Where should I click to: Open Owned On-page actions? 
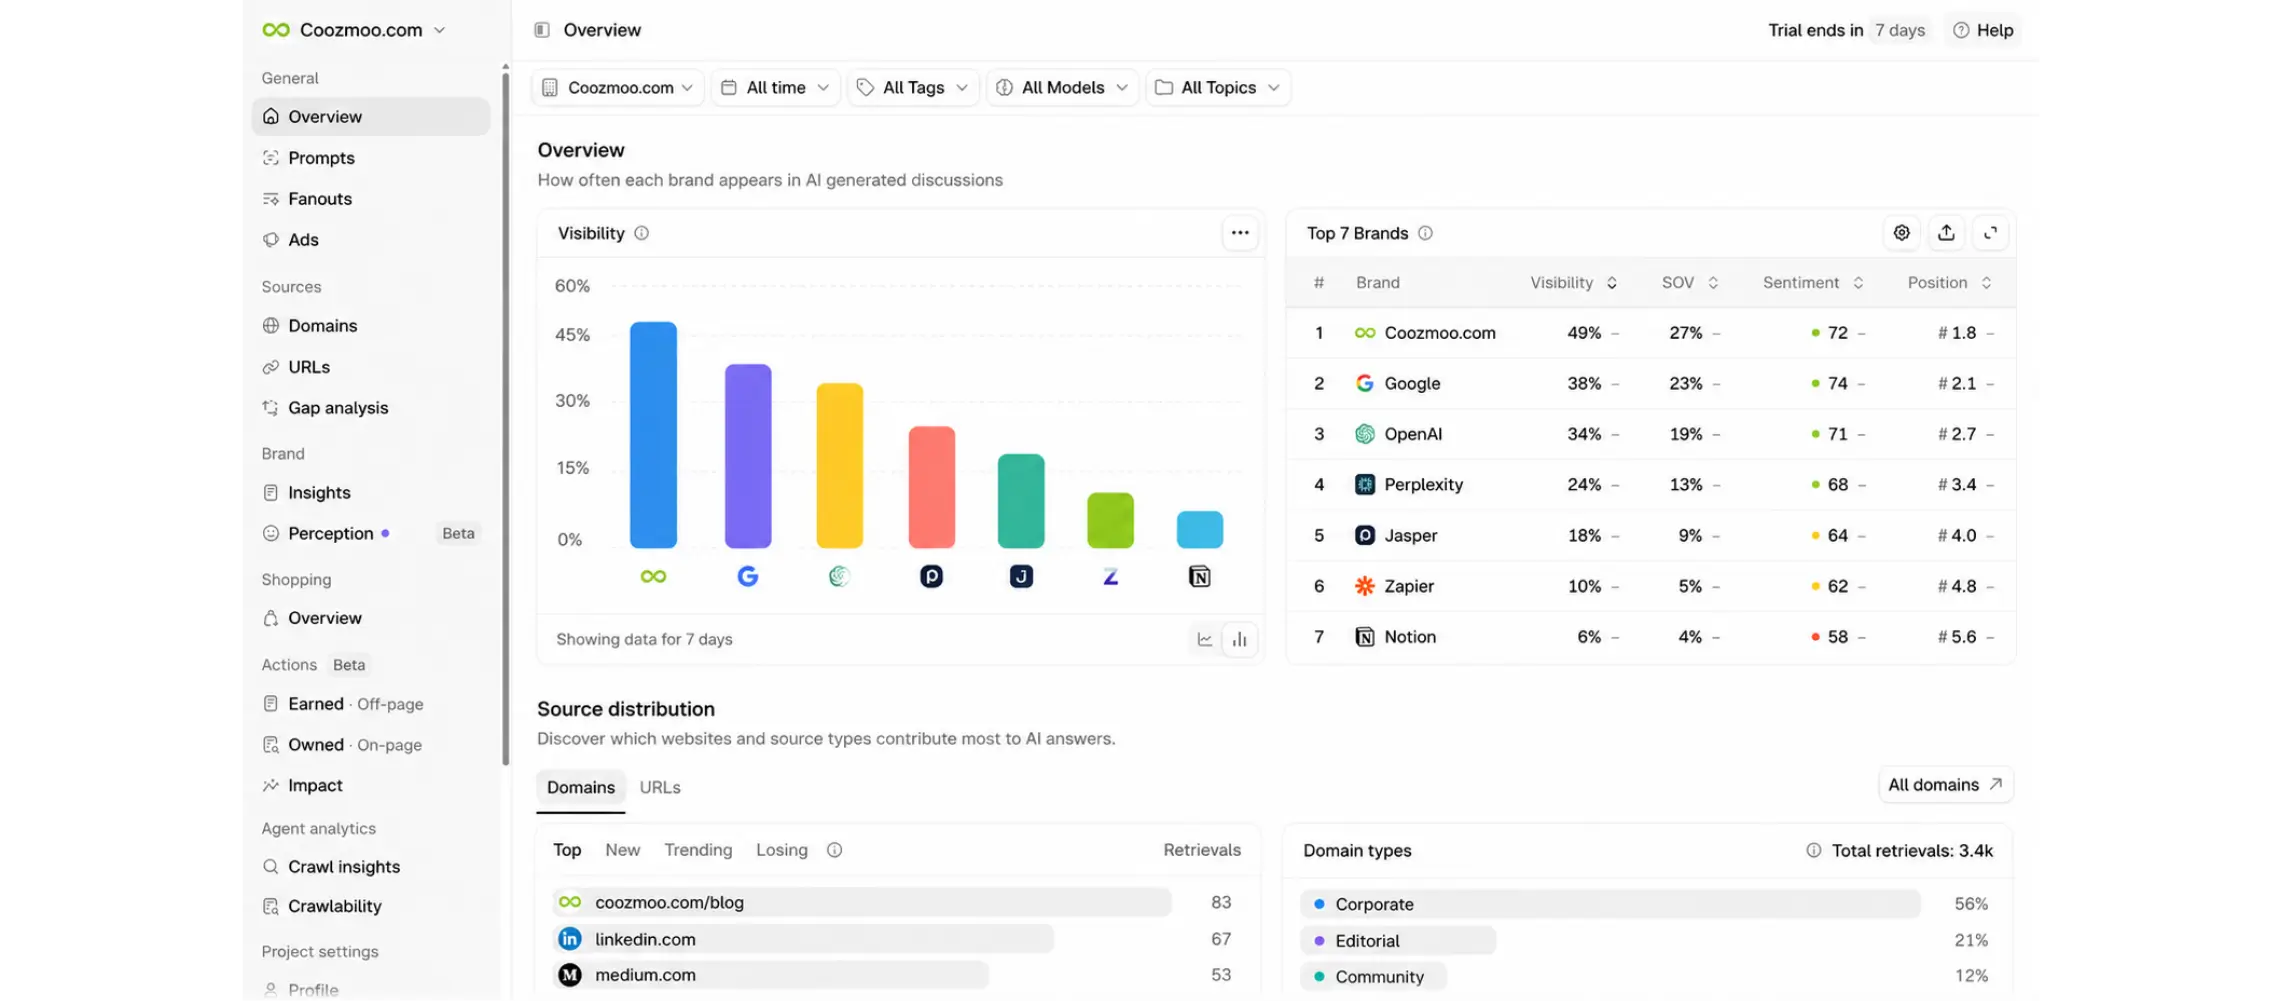(x=371, y=745)
